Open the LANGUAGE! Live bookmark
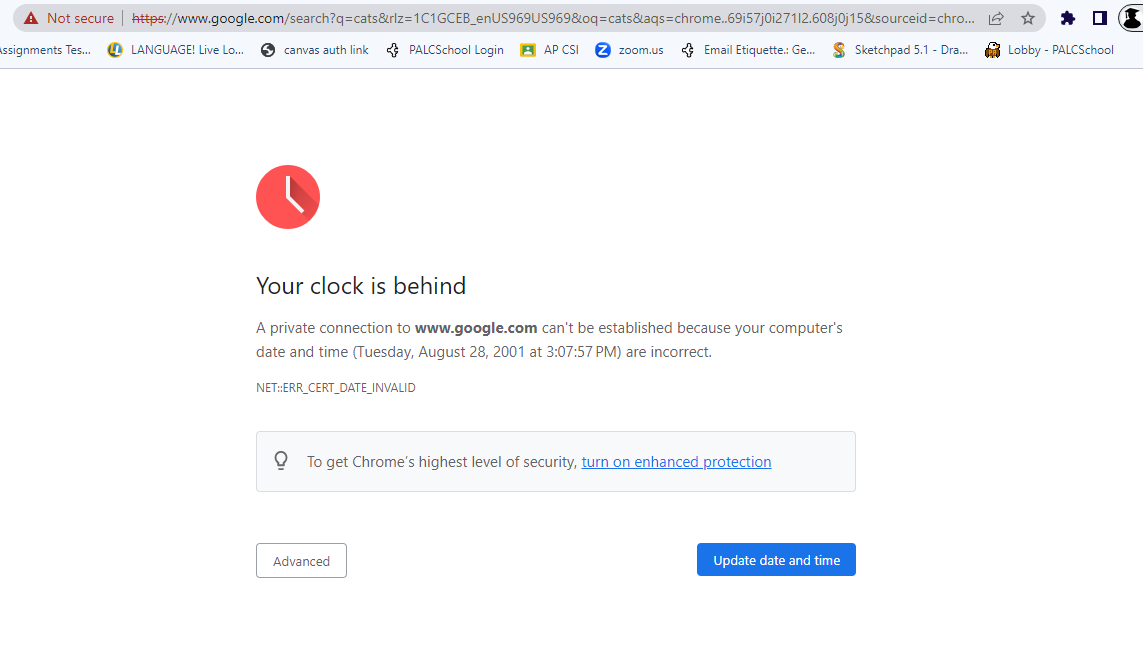Image resolution: width=1143 pixels, height=660 pixels. 176,50
